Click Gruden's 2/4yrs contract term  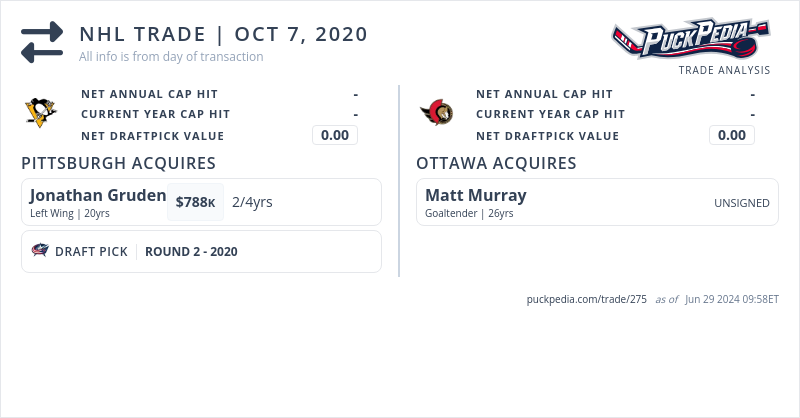(252, 202)
